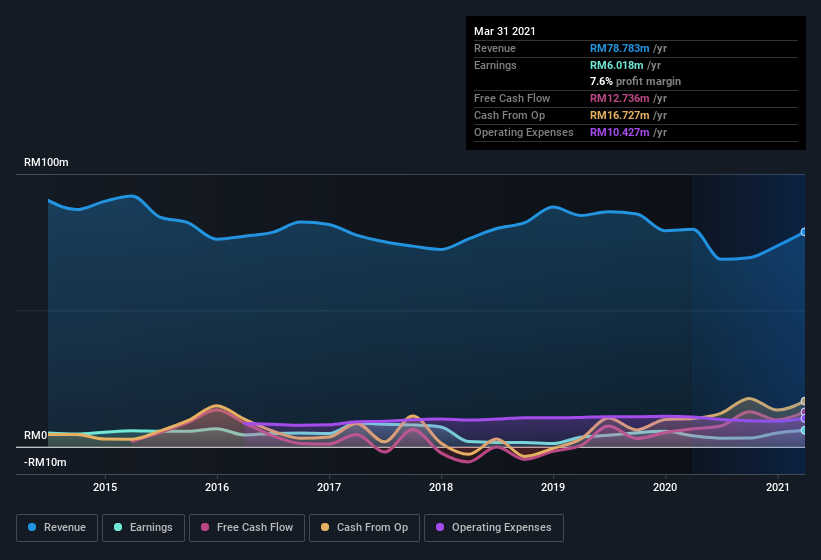
Task: Toggle the Free Cash Flow legend button
Action: pyautogui.click(x=247, y=528)
